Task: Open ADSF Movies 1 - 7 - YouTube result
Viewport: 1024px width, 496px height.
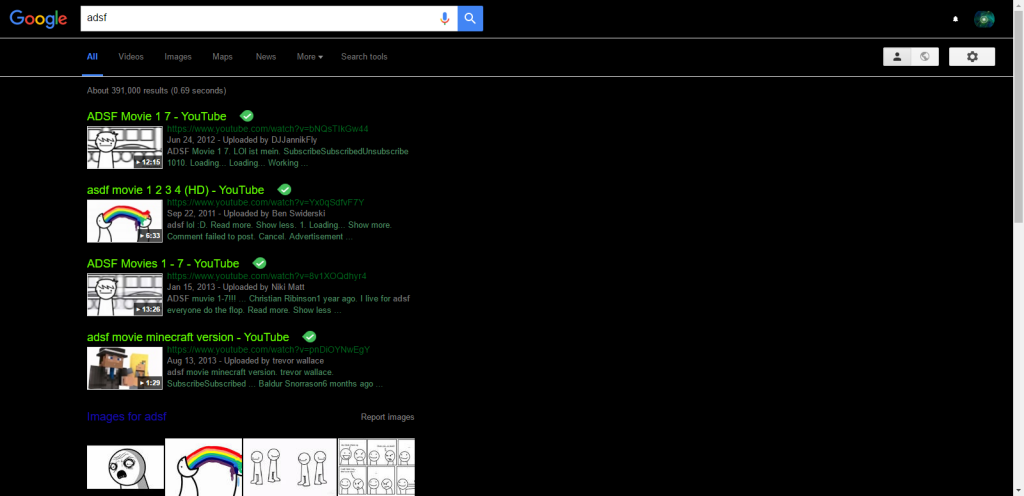Action: tap(163, 264)
